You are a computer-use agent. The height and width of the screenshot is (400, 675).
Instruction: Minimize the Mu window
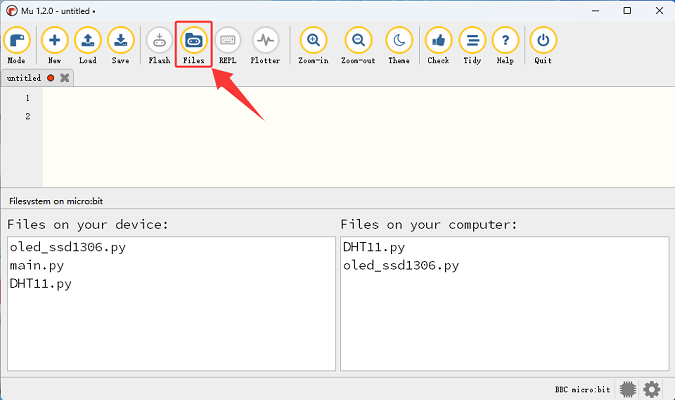click(595, 11)
